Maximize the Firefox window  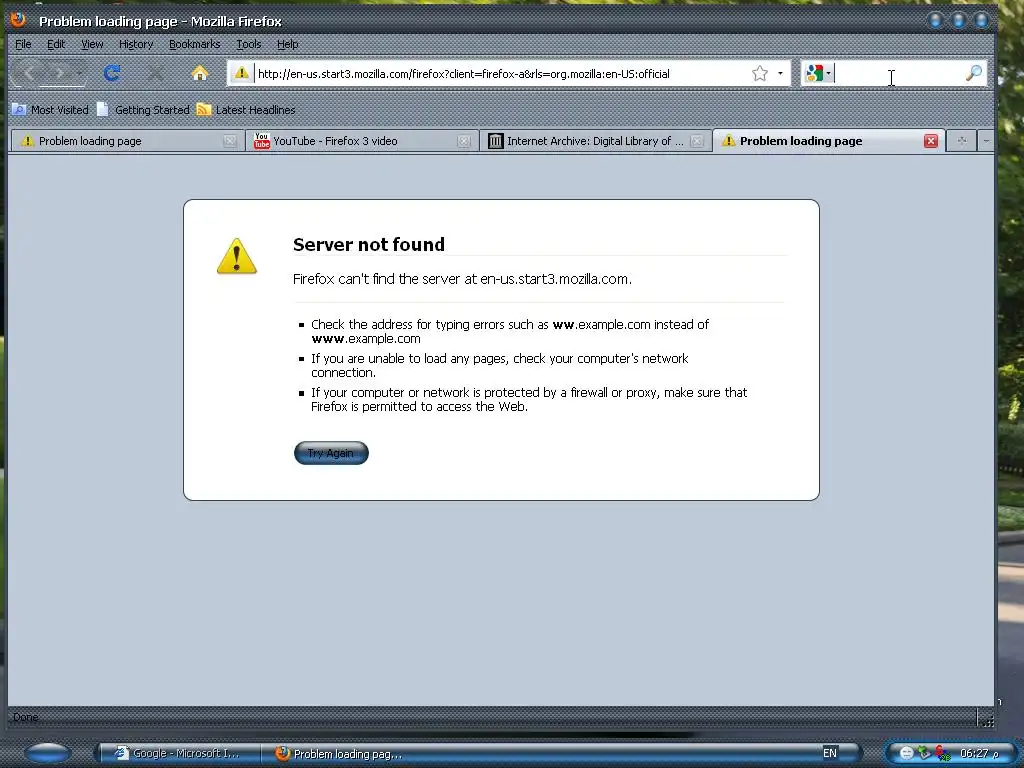pyautogui.click(x=958, y=20)
